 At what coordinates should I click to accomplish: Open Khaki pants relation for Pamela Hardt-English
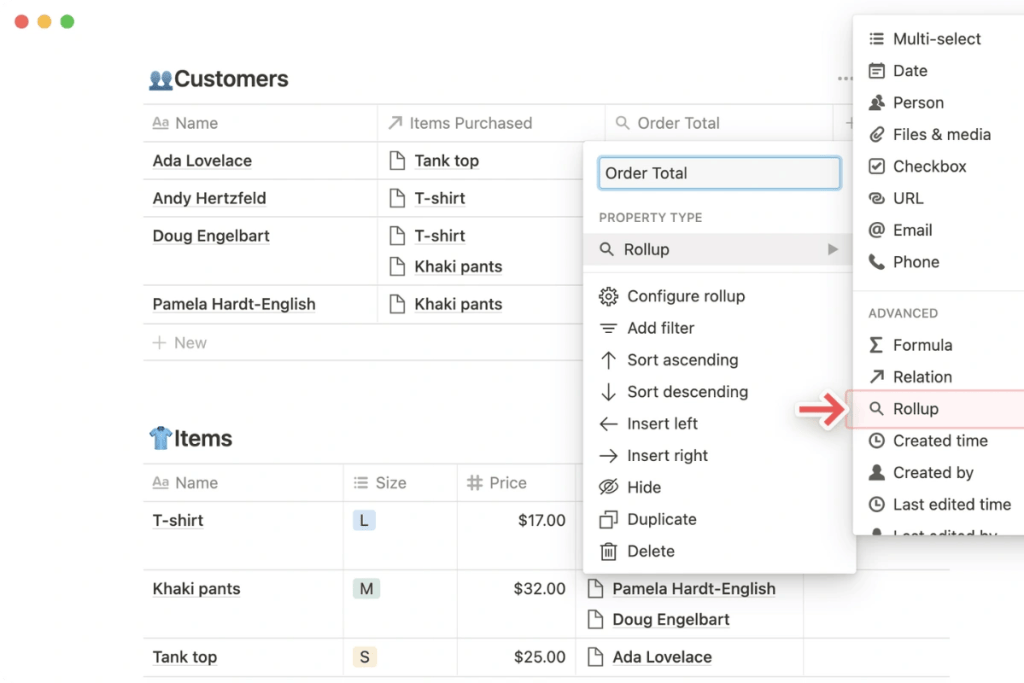(458, 304)
